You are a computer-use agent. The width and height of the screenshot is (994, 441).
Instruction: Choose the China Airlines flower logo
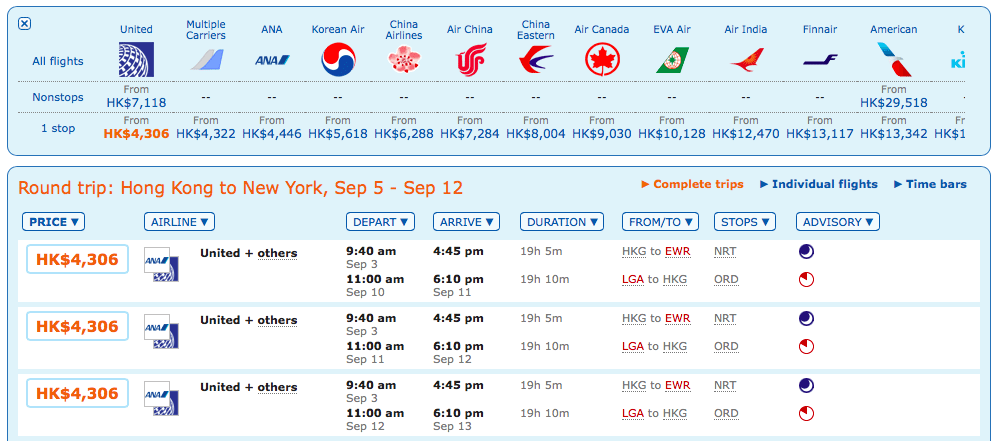click(x=404, y=61)
